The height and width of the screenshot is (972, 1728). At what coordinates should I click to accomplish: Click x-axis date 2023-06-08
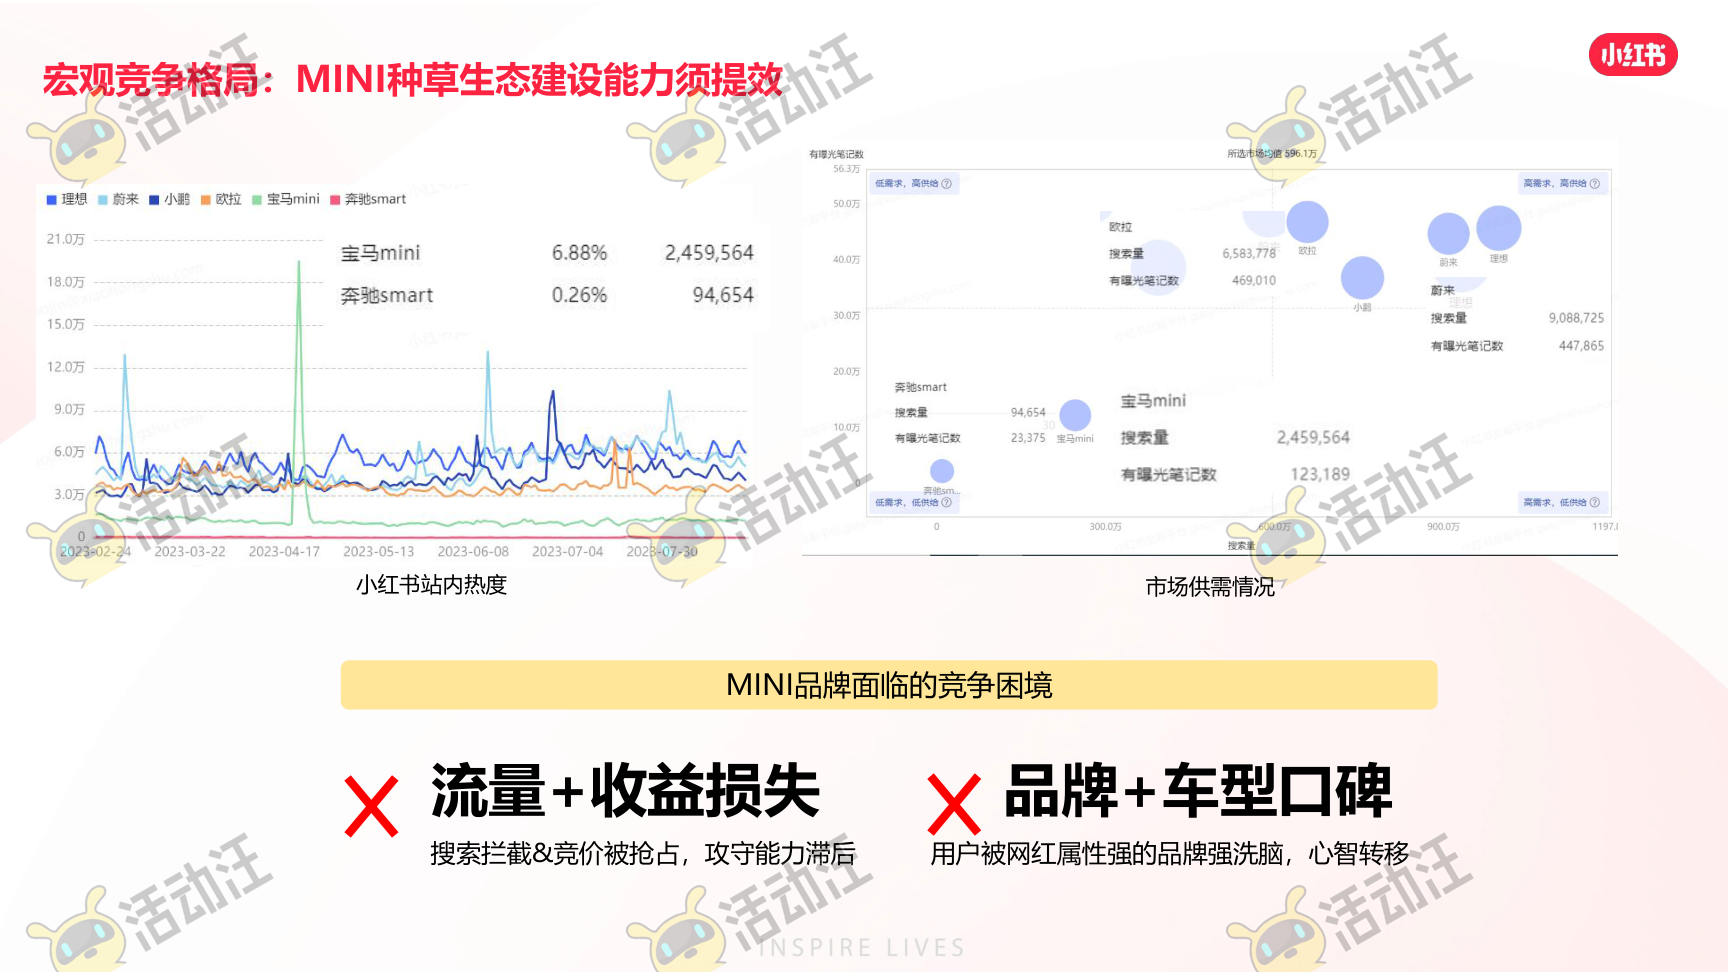pos(473,552)
